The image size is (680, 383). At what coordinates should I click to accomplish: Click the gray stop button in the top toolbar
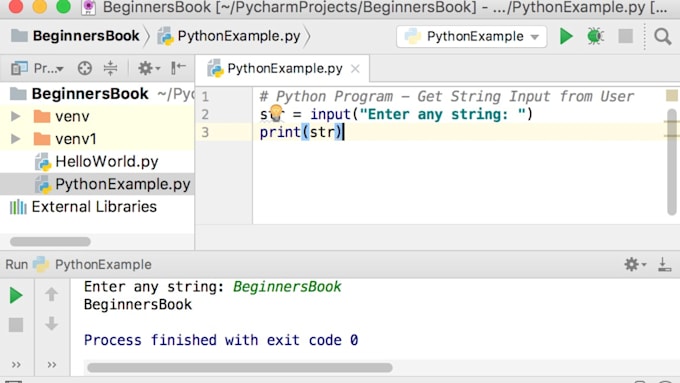pos(625,36)
